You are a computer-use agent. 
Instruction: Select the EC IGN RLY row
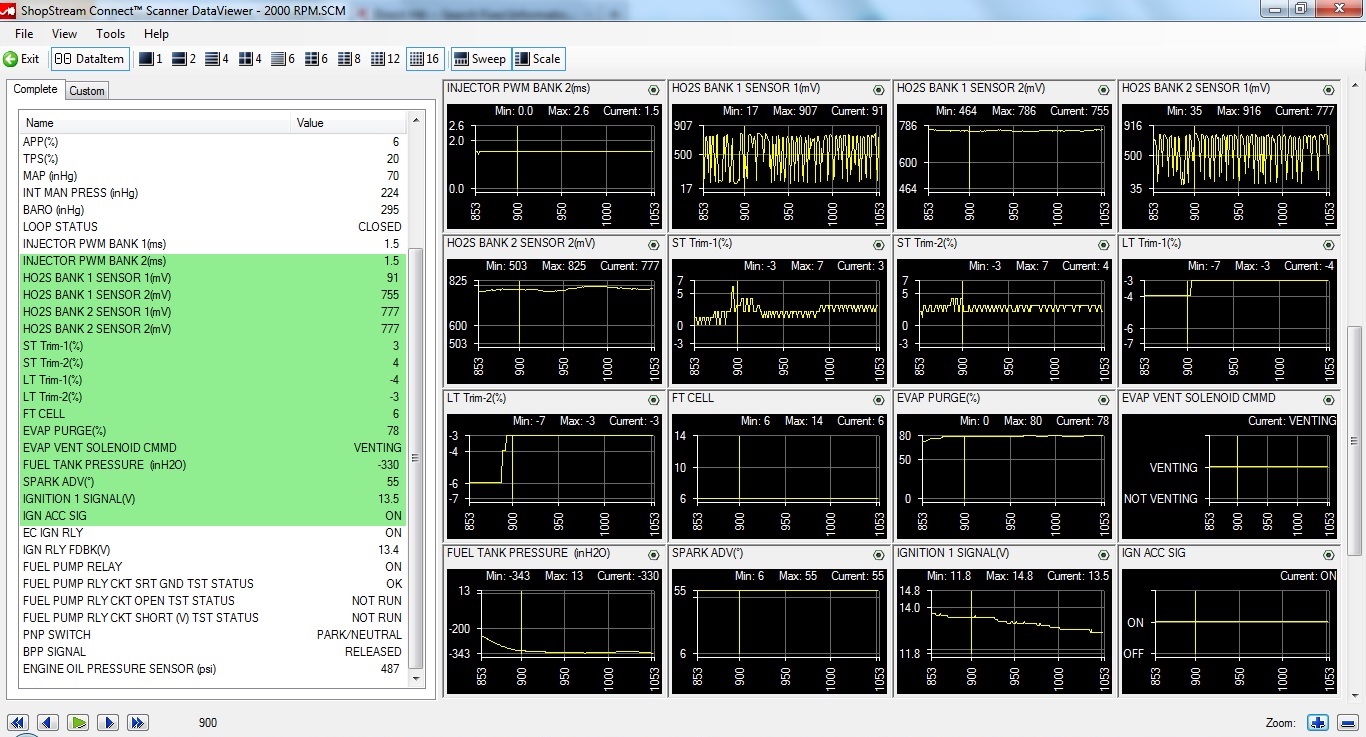point(212,533)
